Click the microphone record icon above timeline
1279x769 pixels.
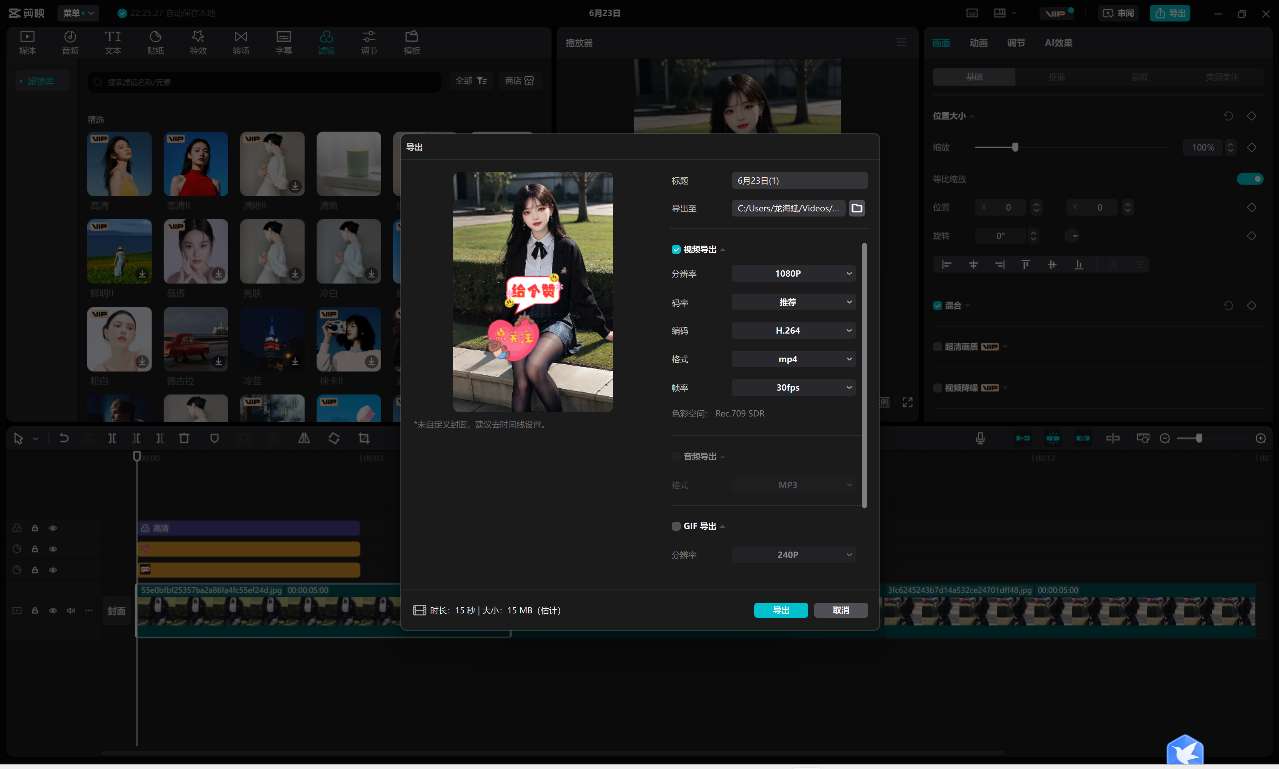[980, 438]
